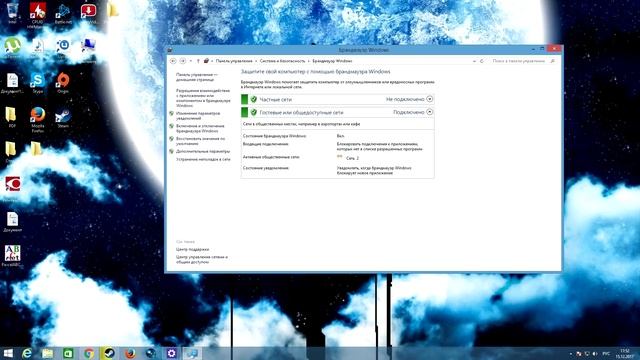Open the red eye-logo app desktop icon

pos(12,188)
